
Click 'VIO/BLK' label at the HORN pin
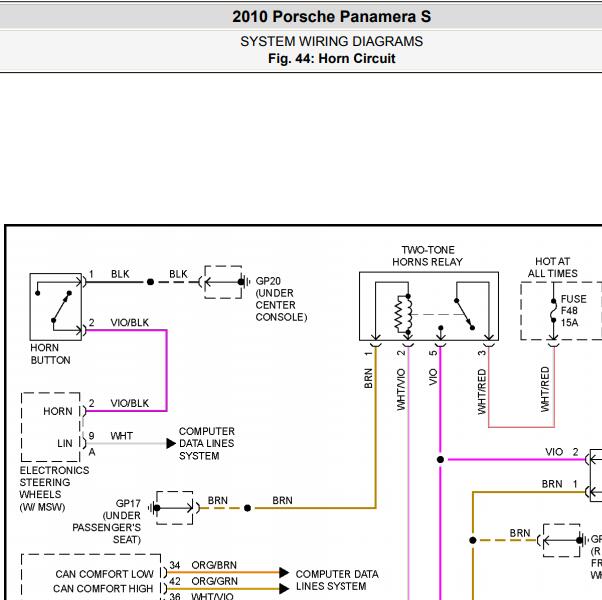pos(129,403)
